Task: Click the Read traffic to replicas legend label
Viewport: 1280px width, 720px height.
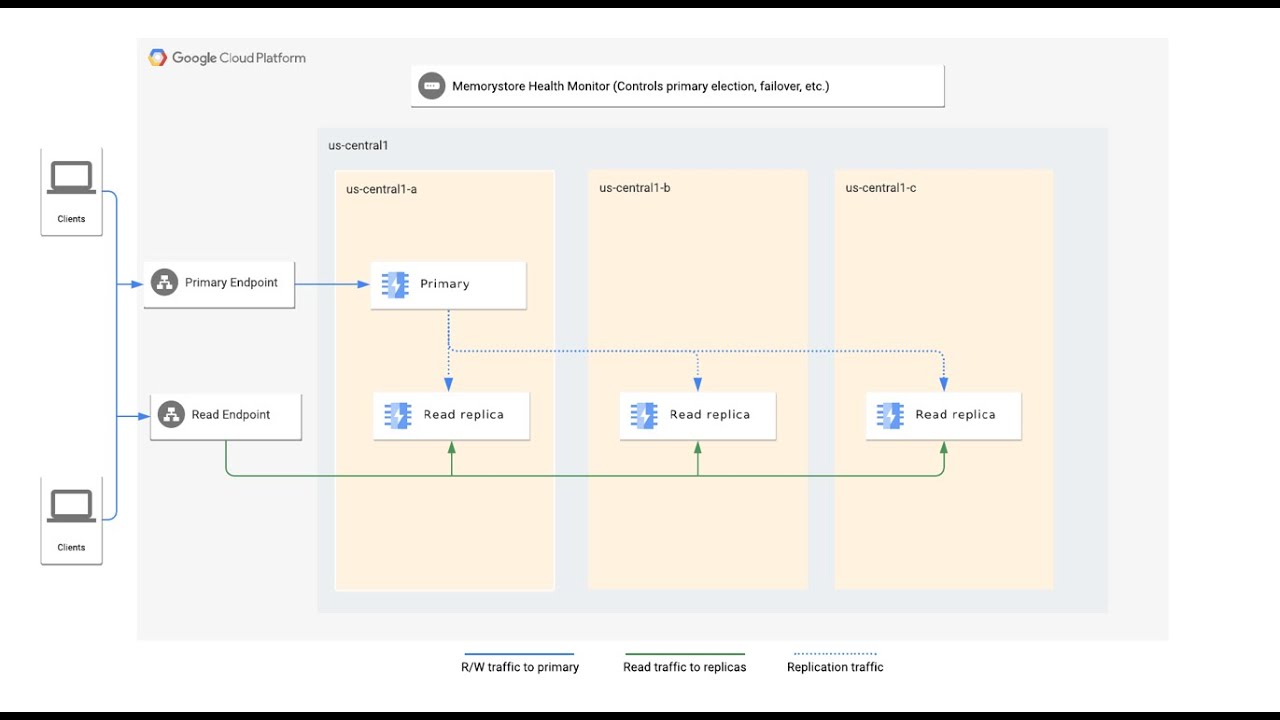Action: click(685, 667)
